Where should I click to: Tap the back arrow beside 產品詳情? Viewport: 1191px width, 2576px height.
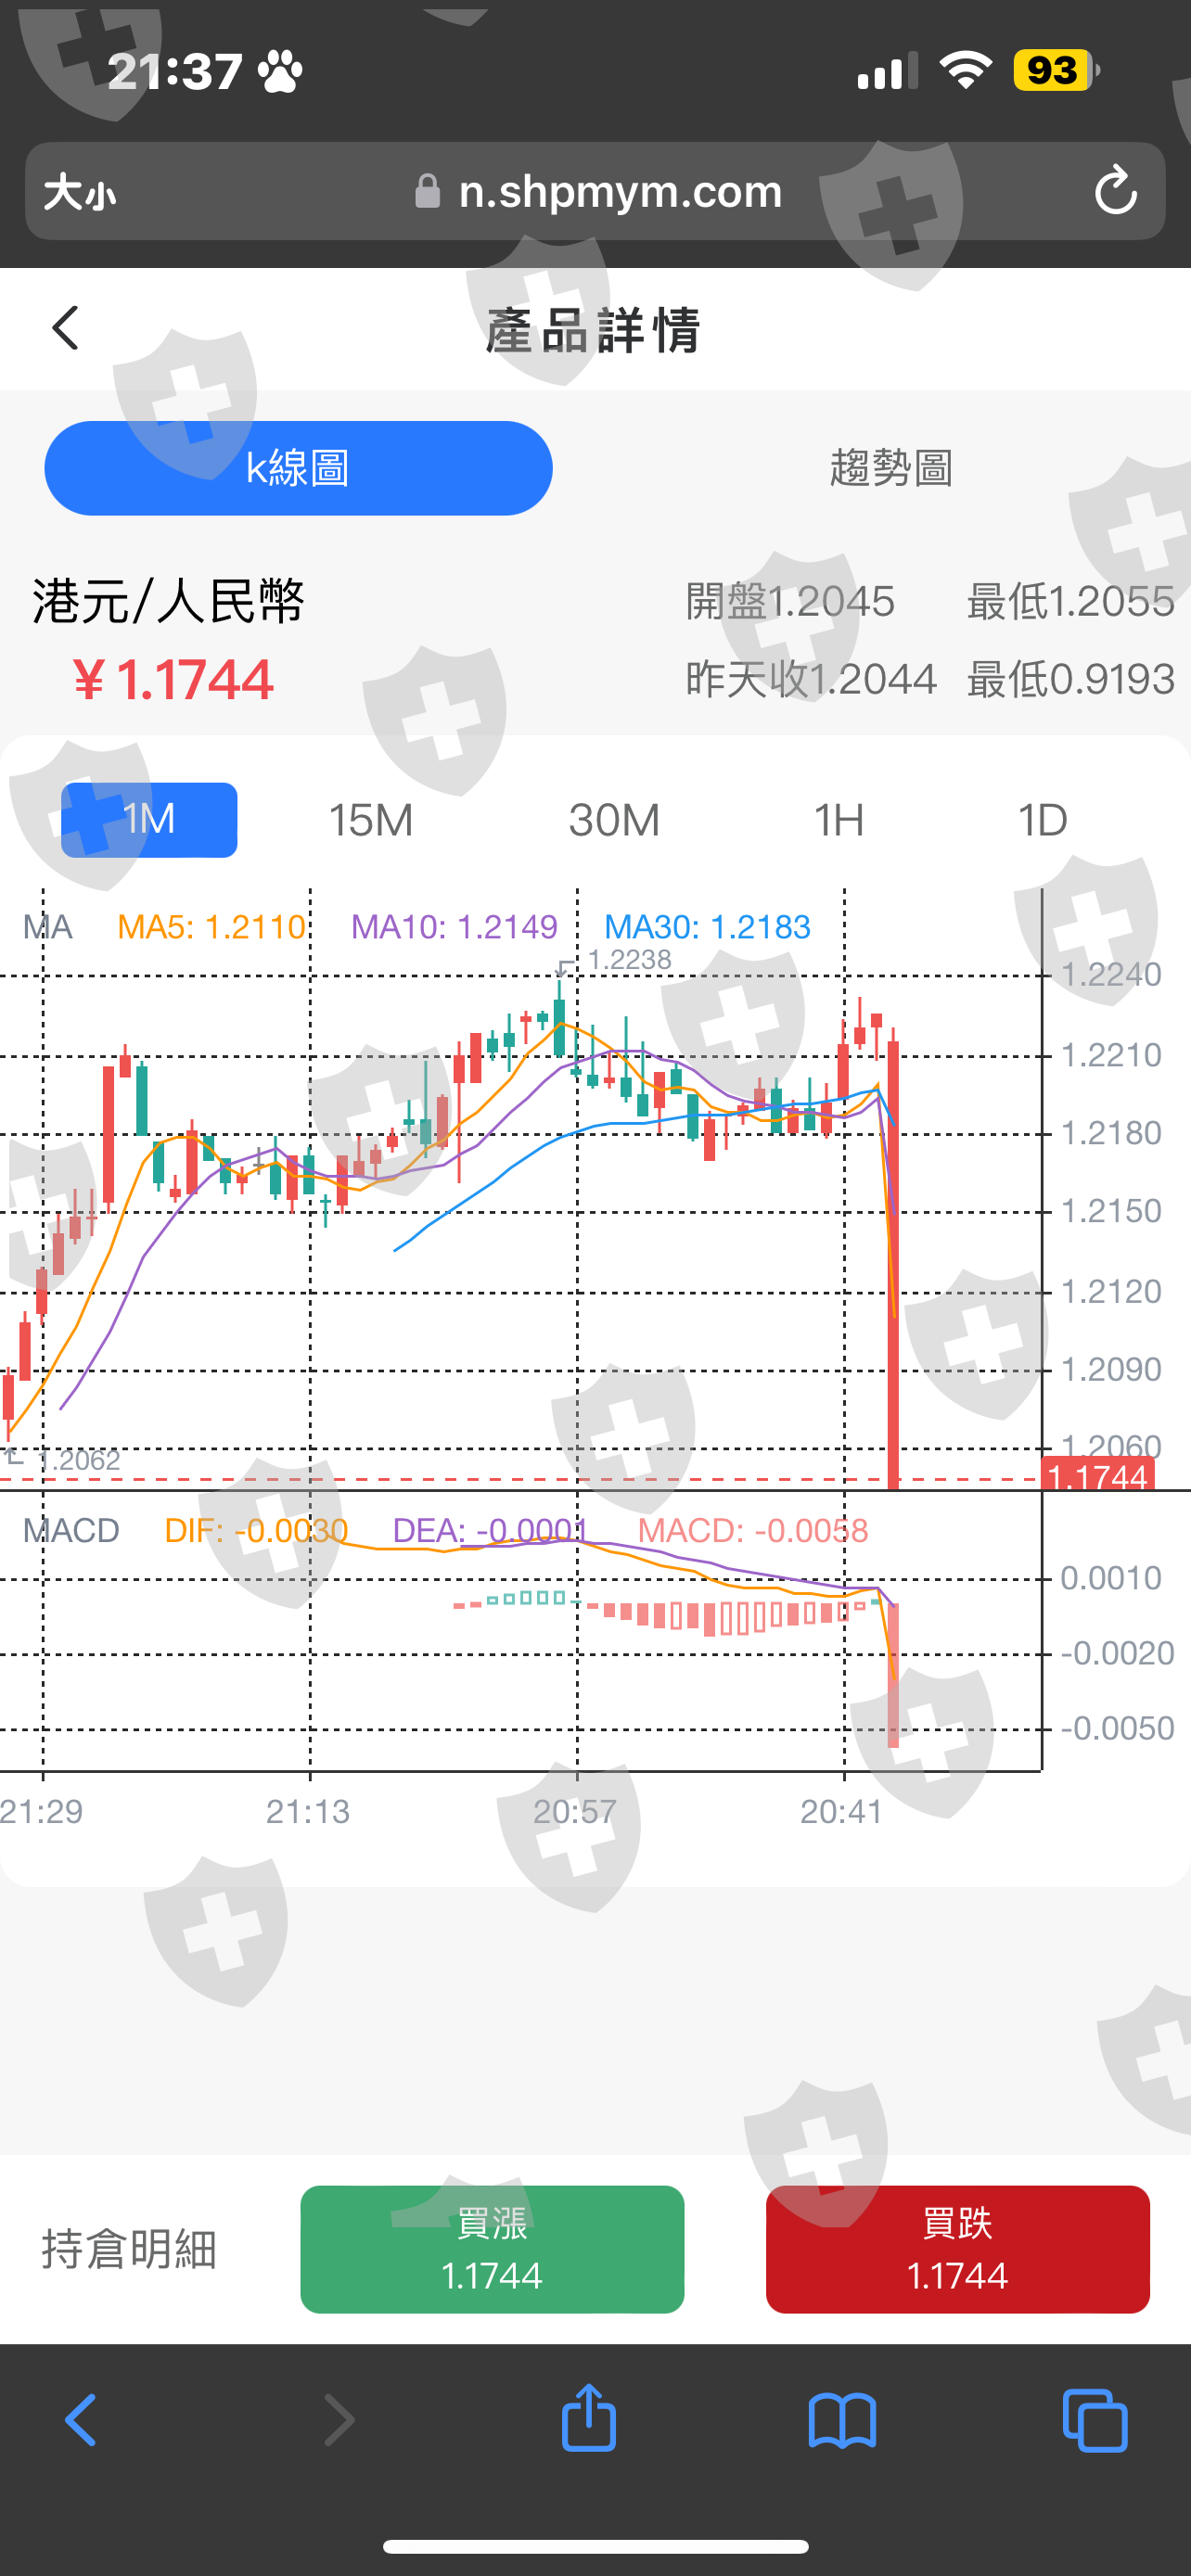point(65,328)
